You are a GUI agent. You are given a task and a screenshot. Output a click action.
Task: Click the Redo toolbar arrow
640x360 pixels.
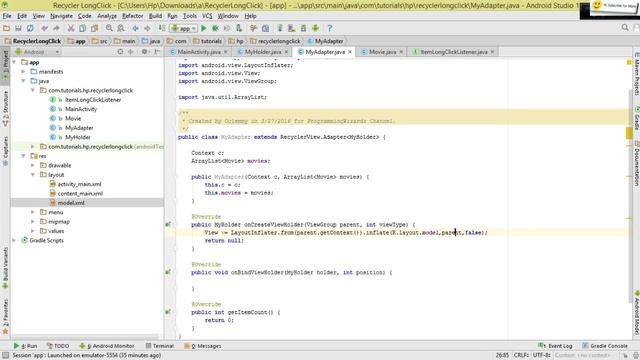[56, 28]
